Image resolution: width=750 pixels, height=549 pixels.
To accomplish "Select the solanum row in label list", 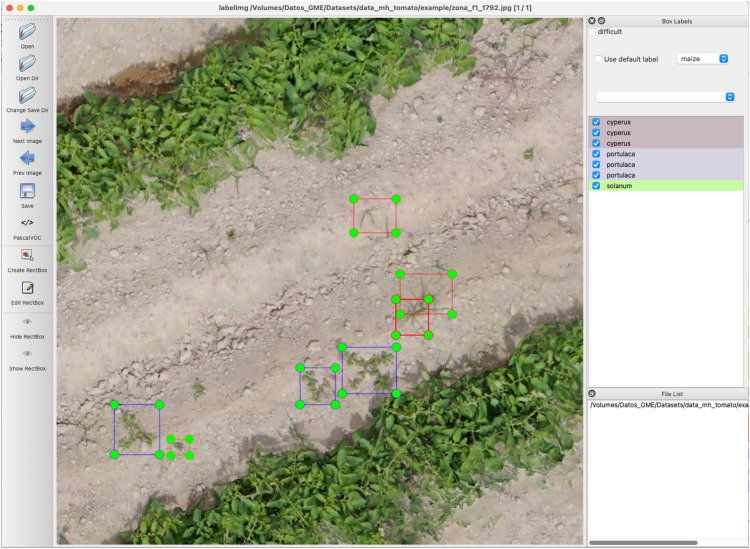I will 666,186.
